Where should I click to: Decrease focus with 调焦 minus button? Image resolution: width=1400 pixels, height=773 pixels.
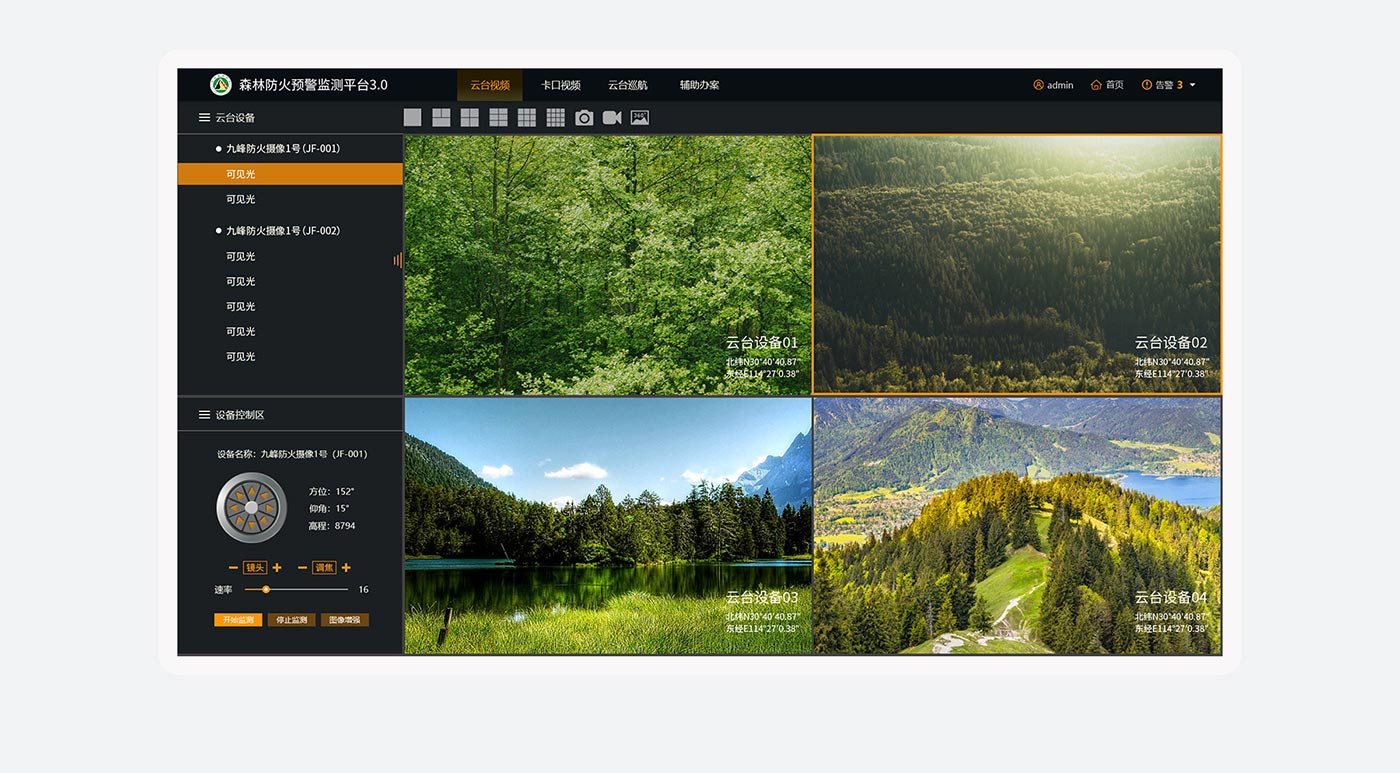(302, 568)
